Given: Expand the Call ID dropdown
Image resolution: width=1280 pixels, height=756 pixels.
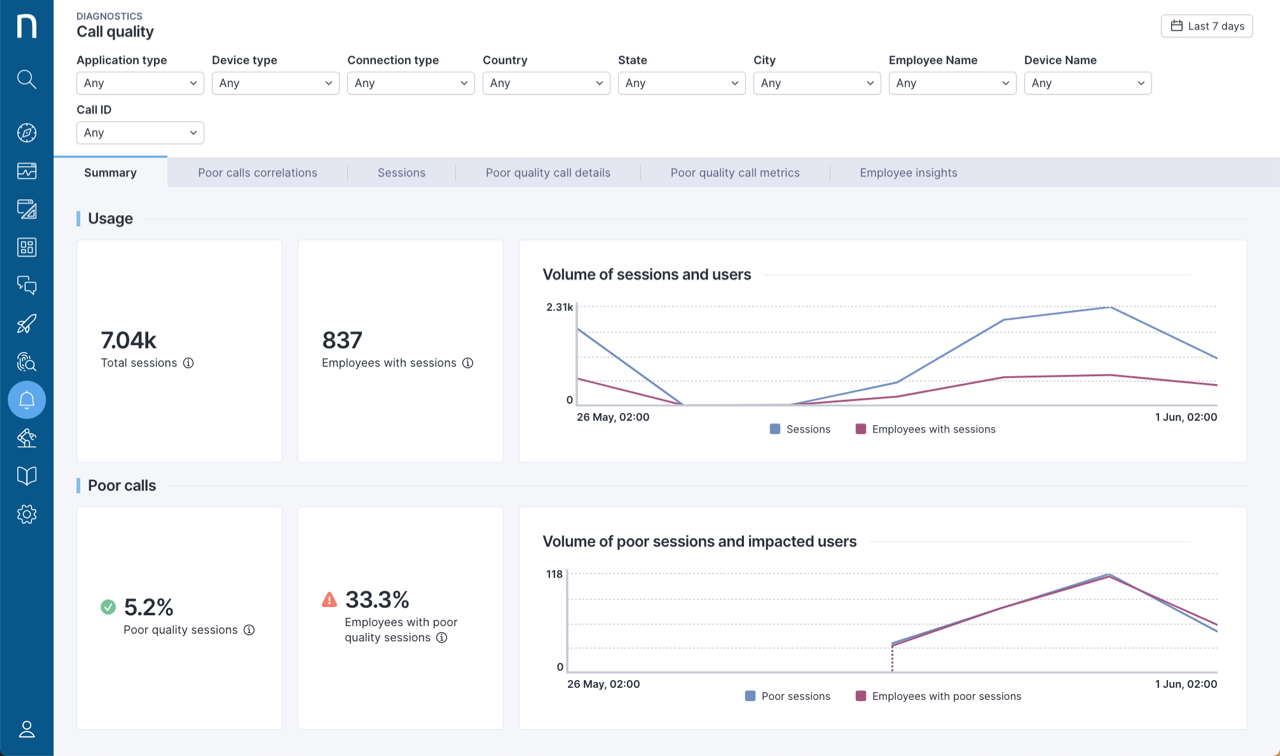Looking at the screenshot, I should (x=140, y=133).
